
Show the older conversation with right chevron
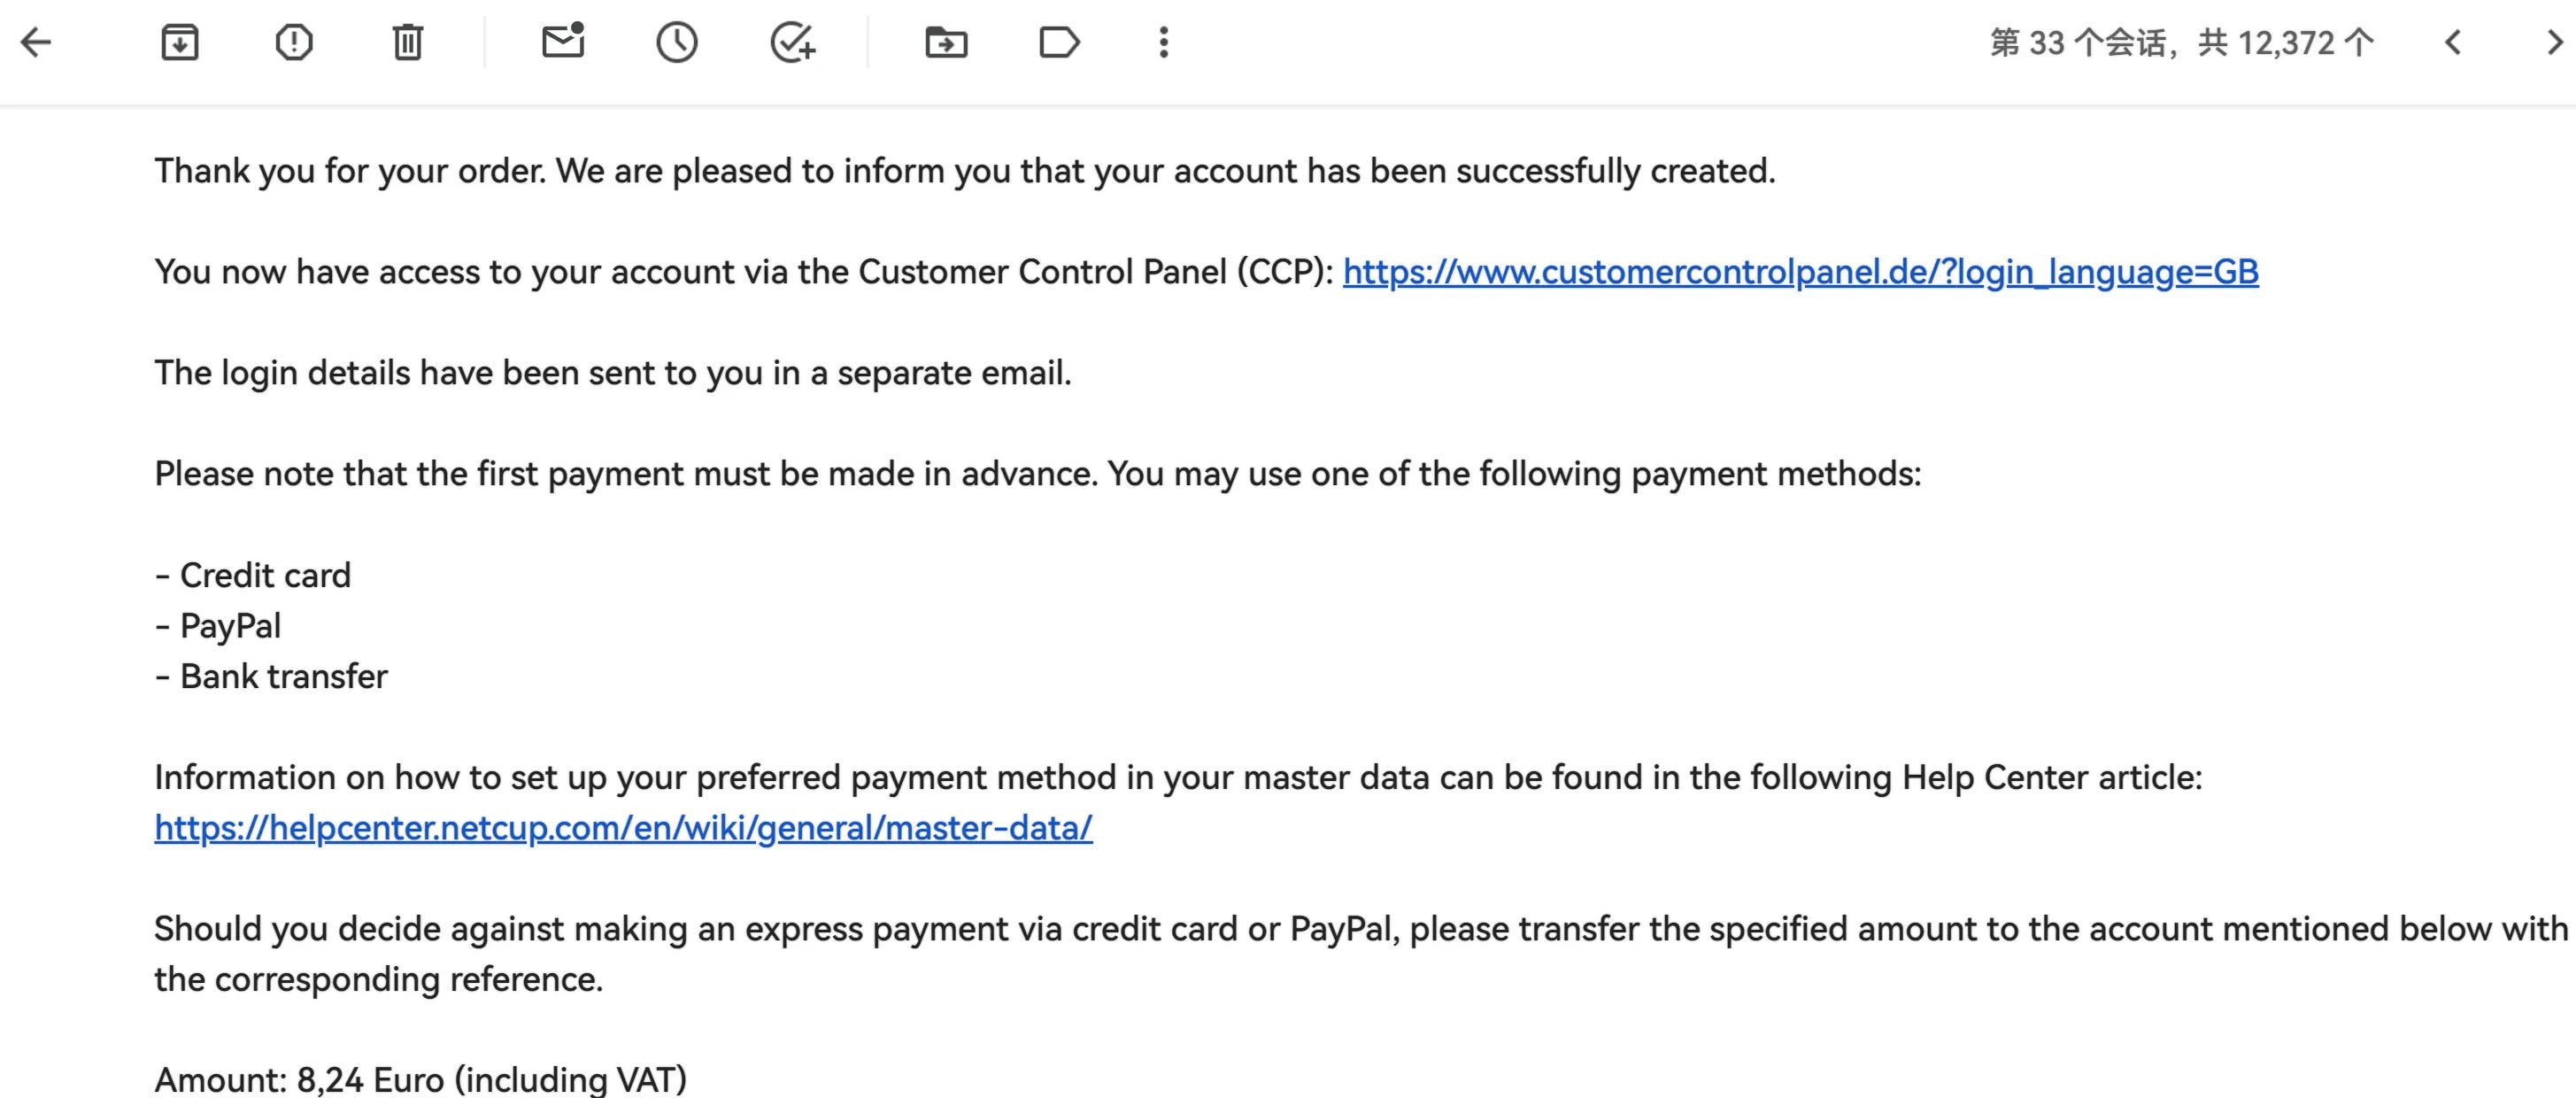point(2555,42)
